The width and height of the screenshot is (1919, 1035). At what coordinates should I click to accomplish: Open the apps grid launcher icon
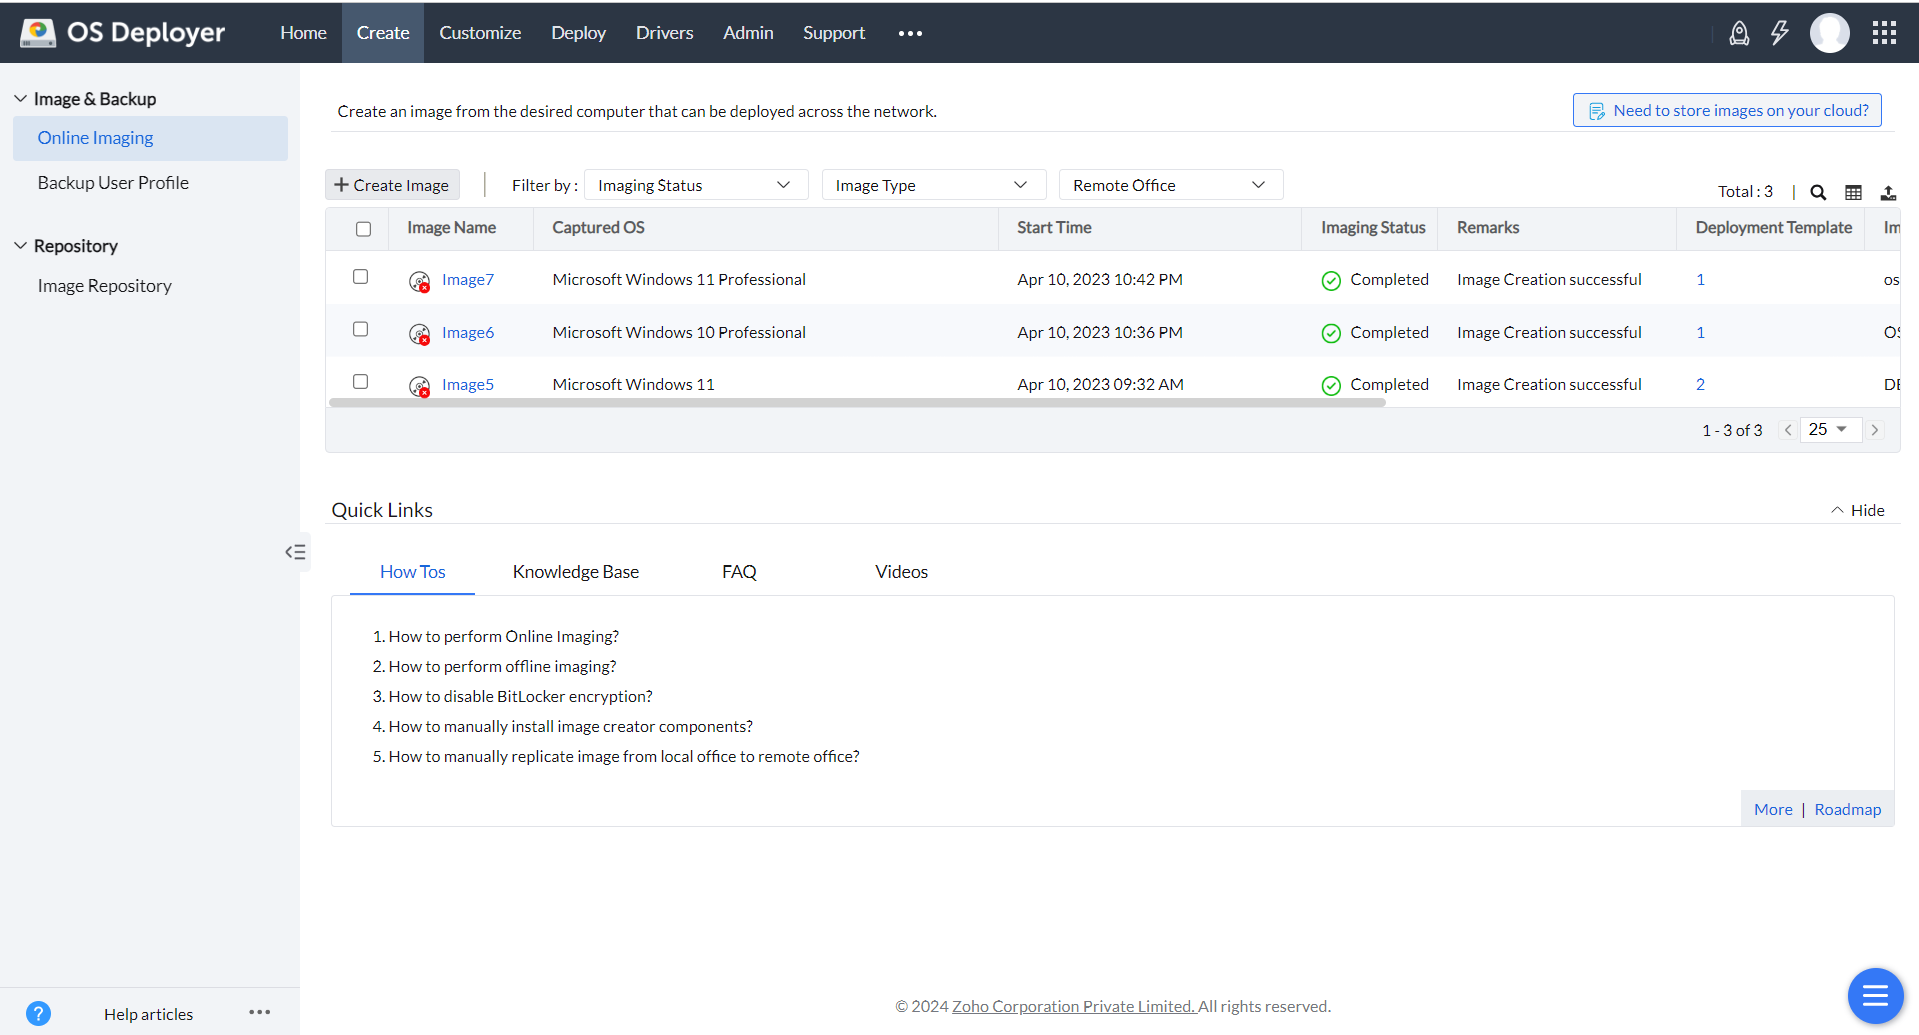(x=1884, y=33)
